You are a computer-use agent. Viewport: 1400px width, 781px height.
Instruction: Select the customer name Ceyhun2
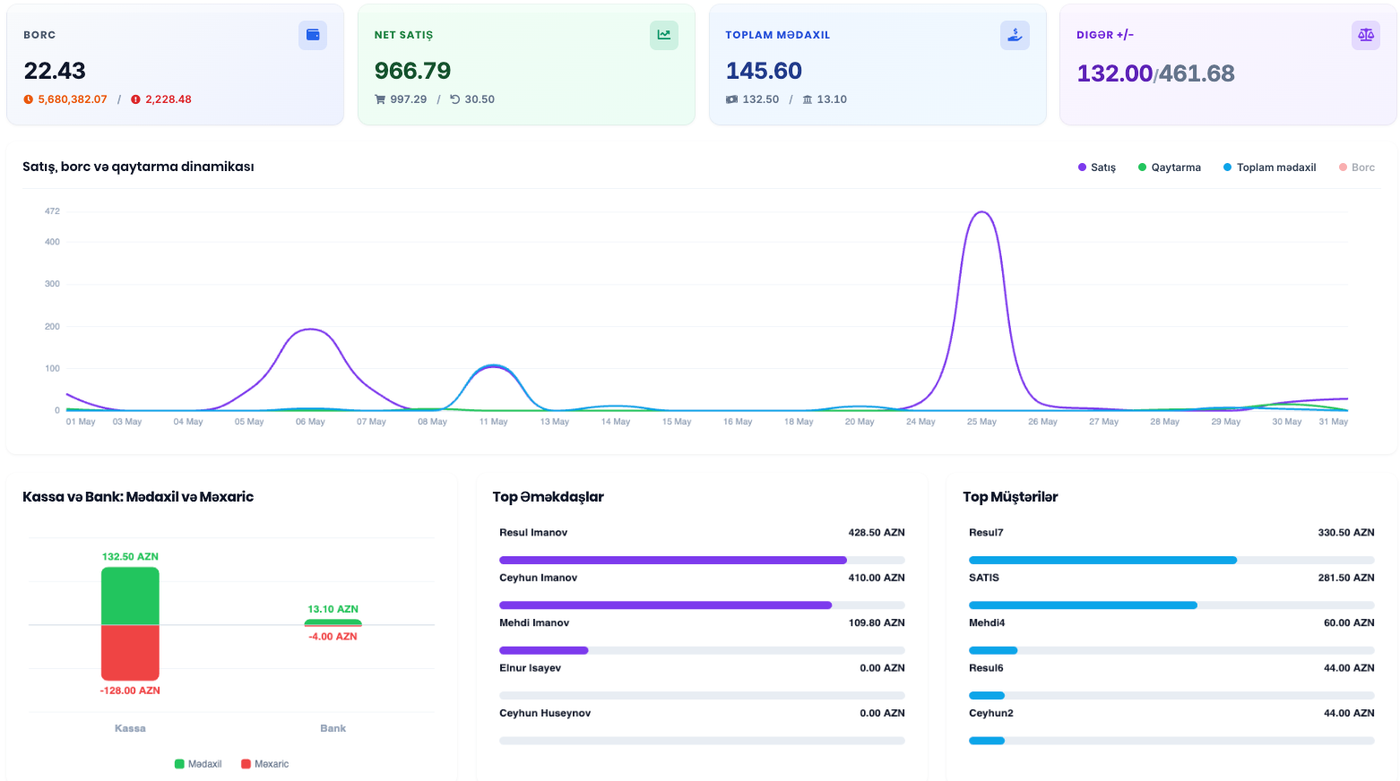(991, 713)
